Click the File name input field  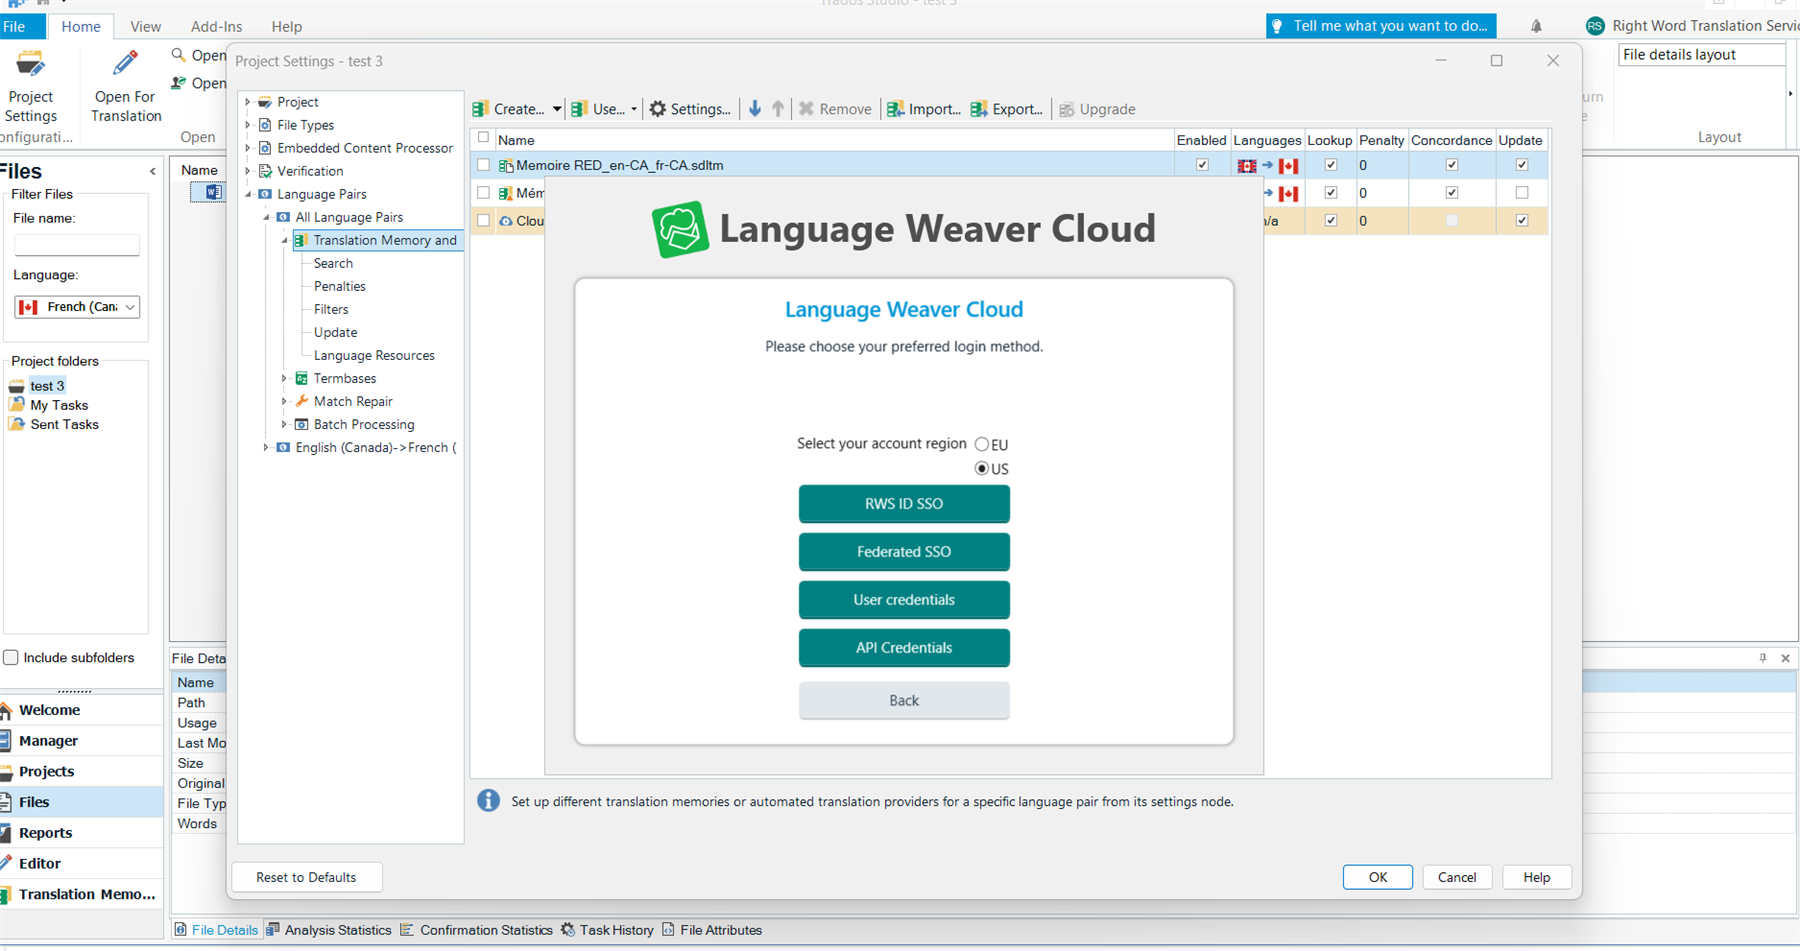coord(77,245)
